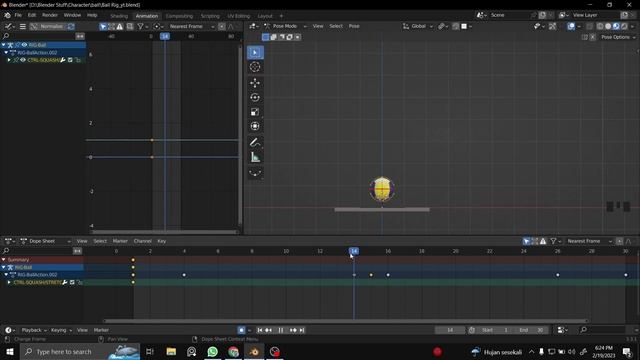This screenshot has height=360, width=640.
Task: Open Marker menu in Dope Sheet header
Action: [120, 241]
